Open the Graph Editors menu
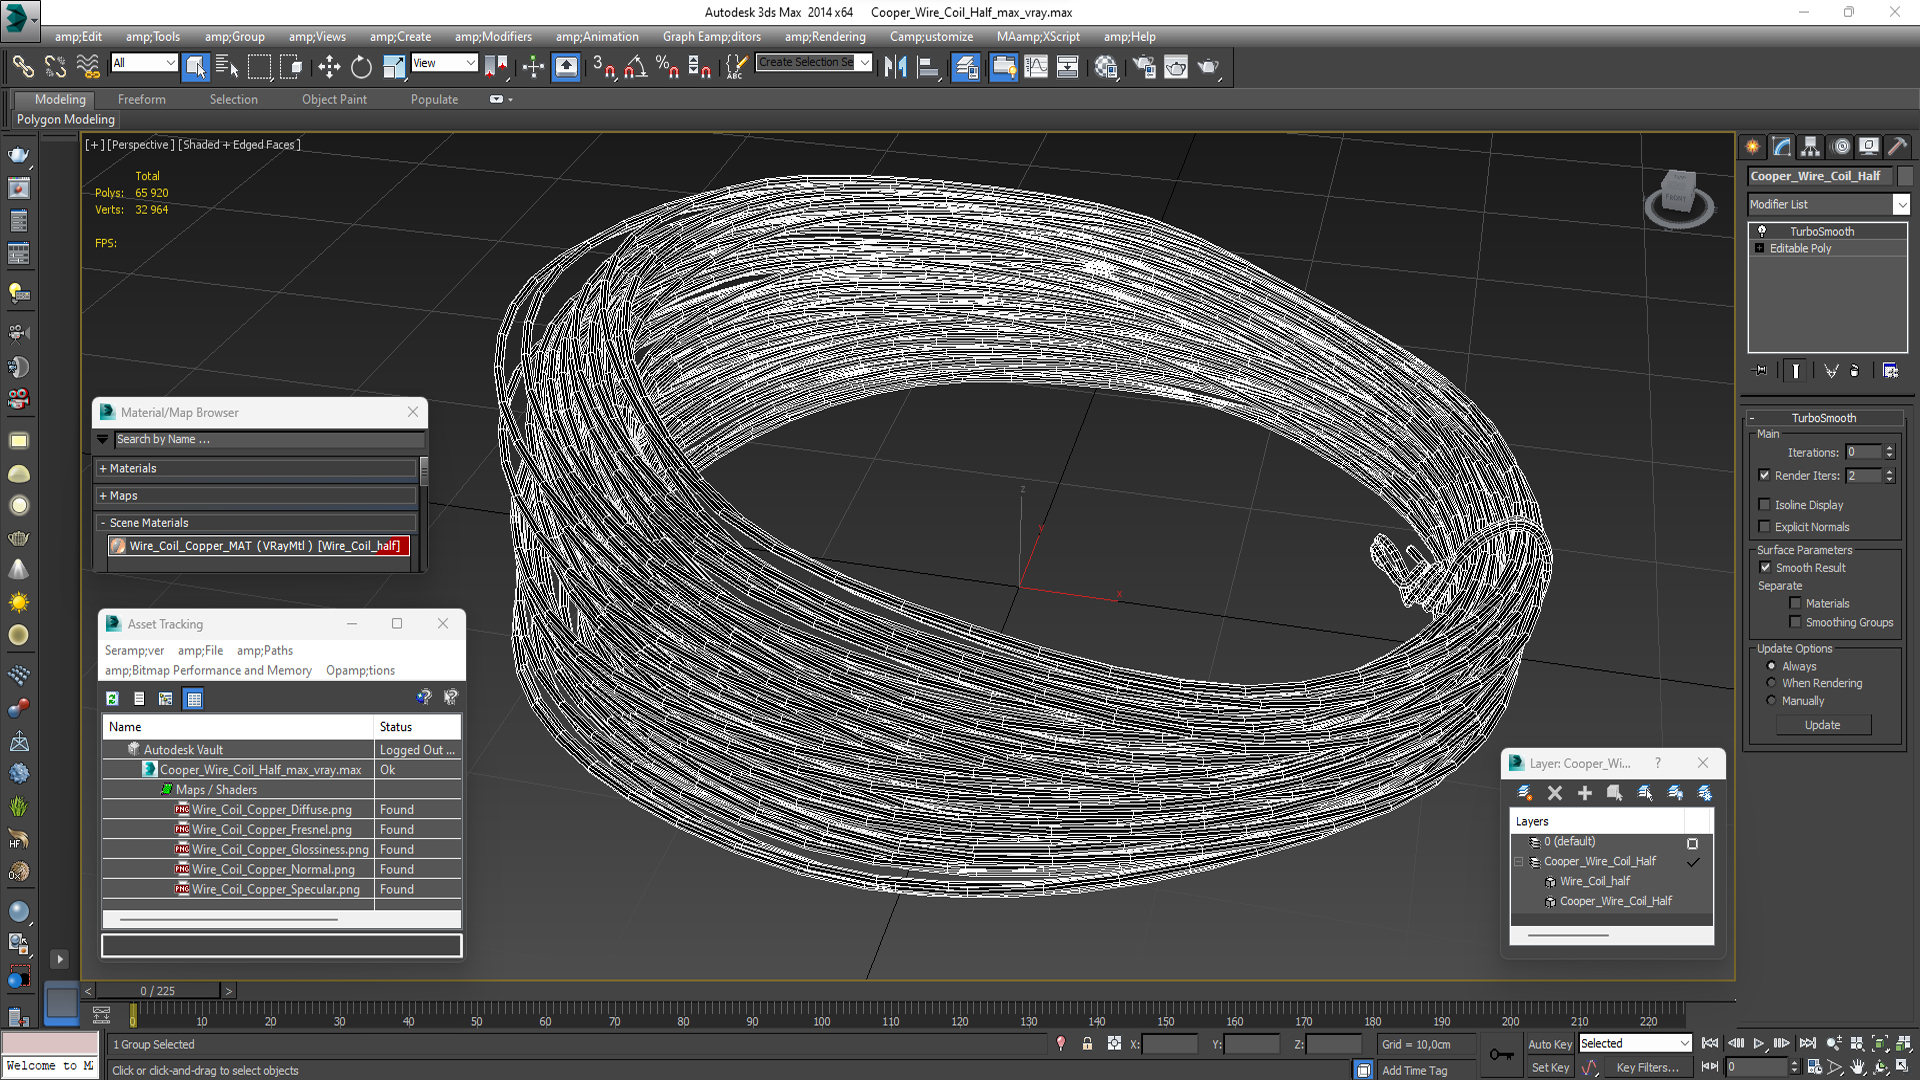This screenshot has height=1080, width=1920. pos(711,36)
